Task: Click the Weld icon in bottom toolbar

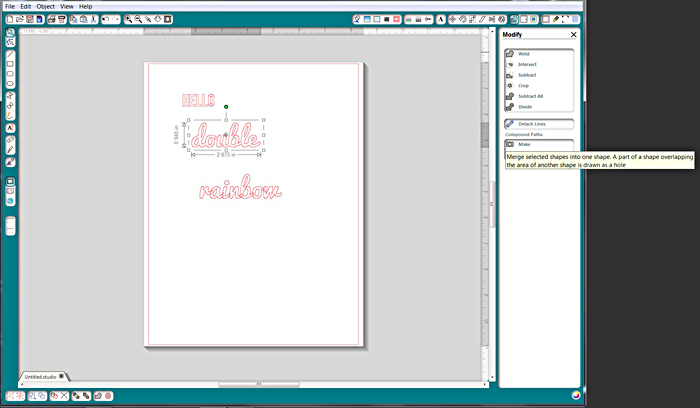Action: pos(98,396)
